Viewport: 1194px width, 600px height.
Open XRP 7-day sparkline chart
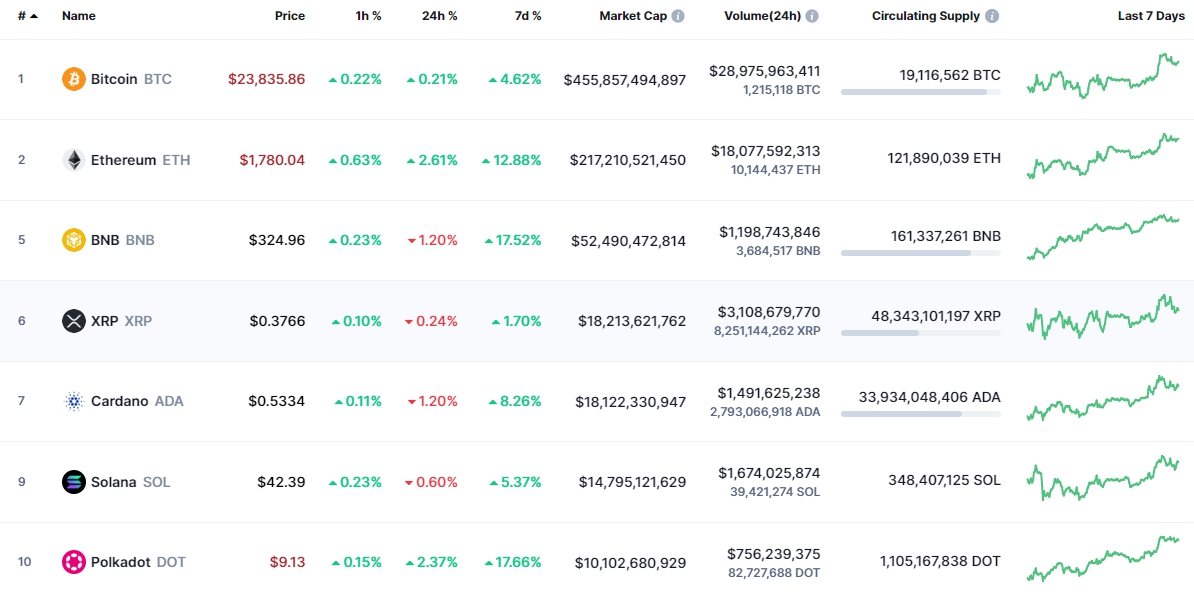point(1103,317)
